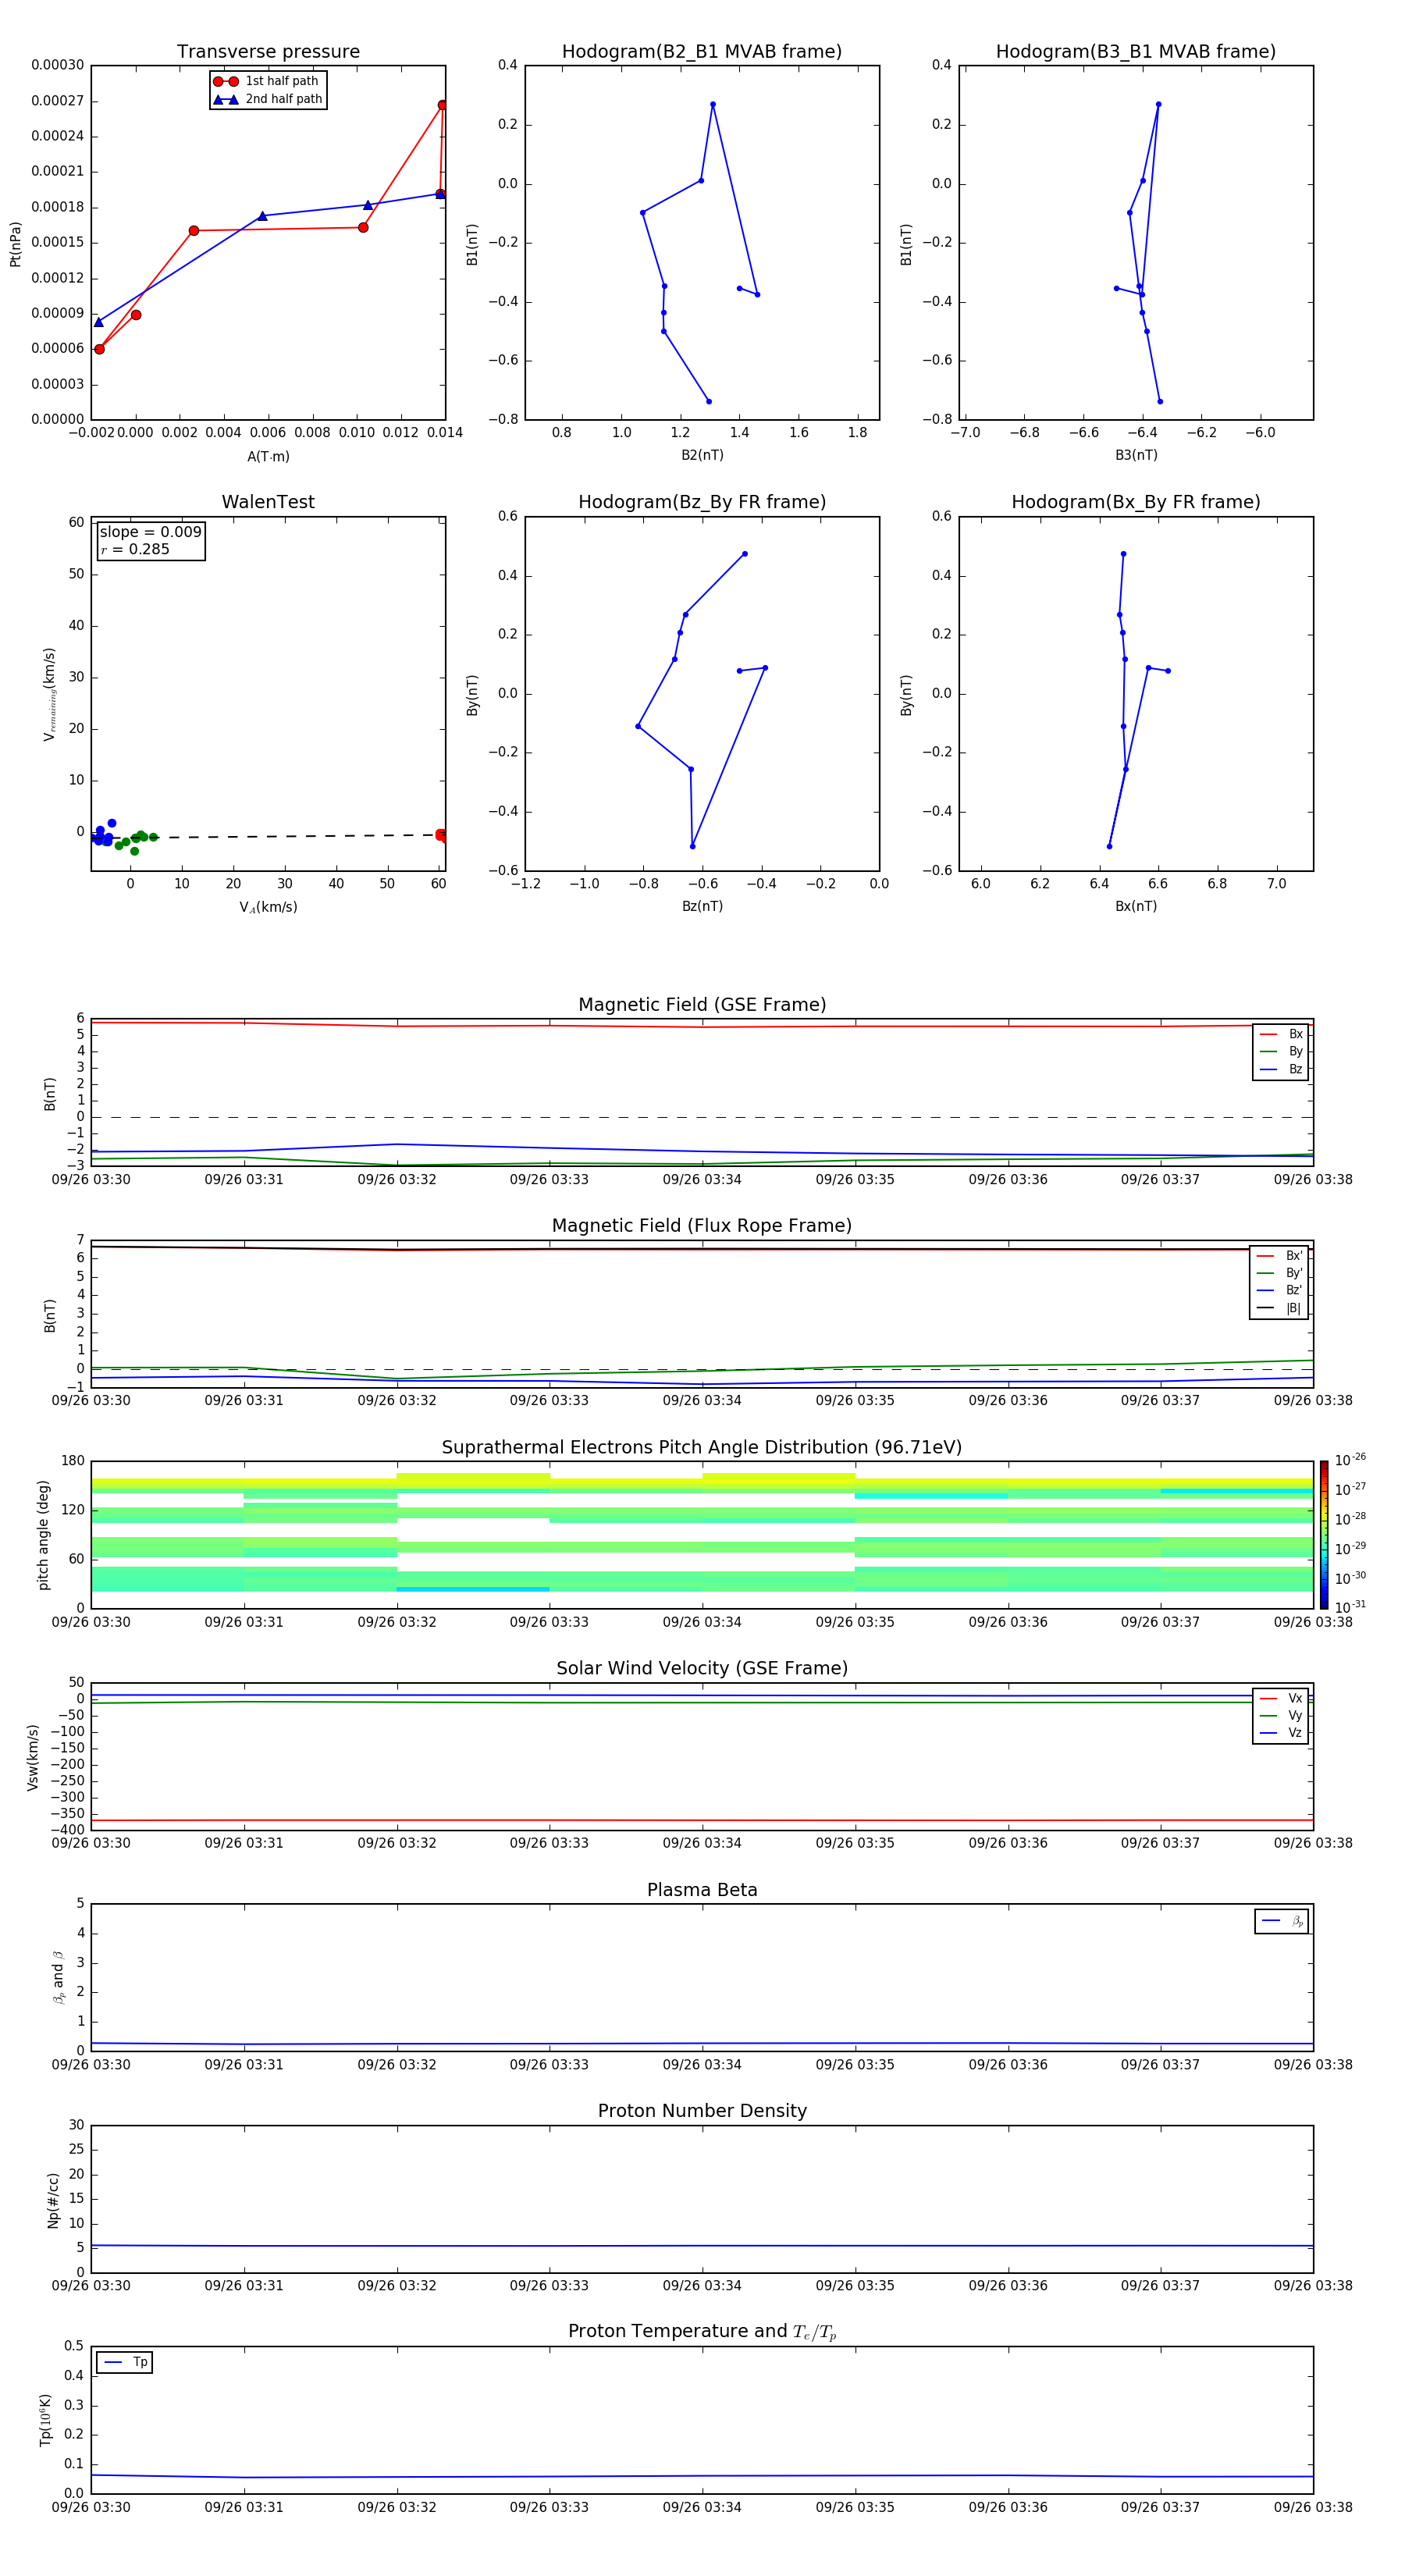Image resolution: width=1405 pixels, height=2576 pixels.
Task: Click the "βp and β" y-axis label
Action: [58, 1977]
